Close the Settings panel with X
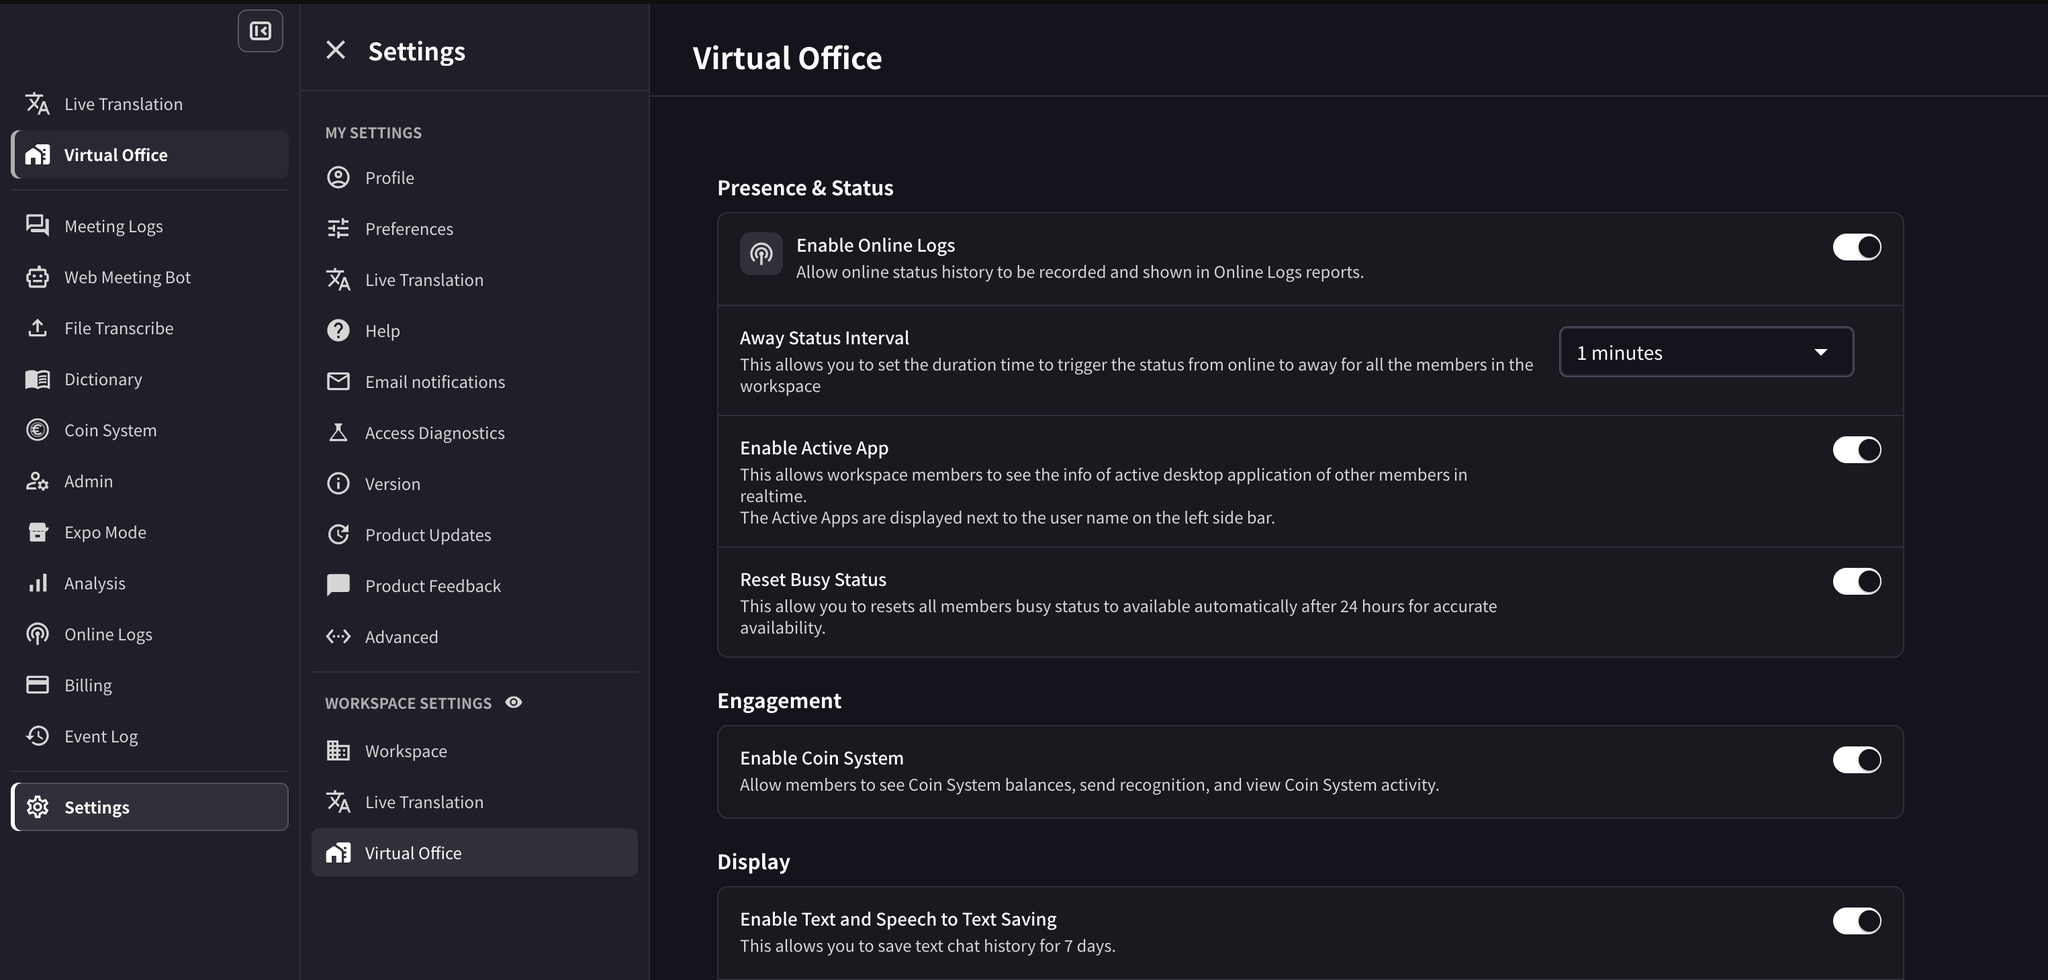Image resolution: width=2048 pixels, height=980 pixels. (x=336, y=50)
